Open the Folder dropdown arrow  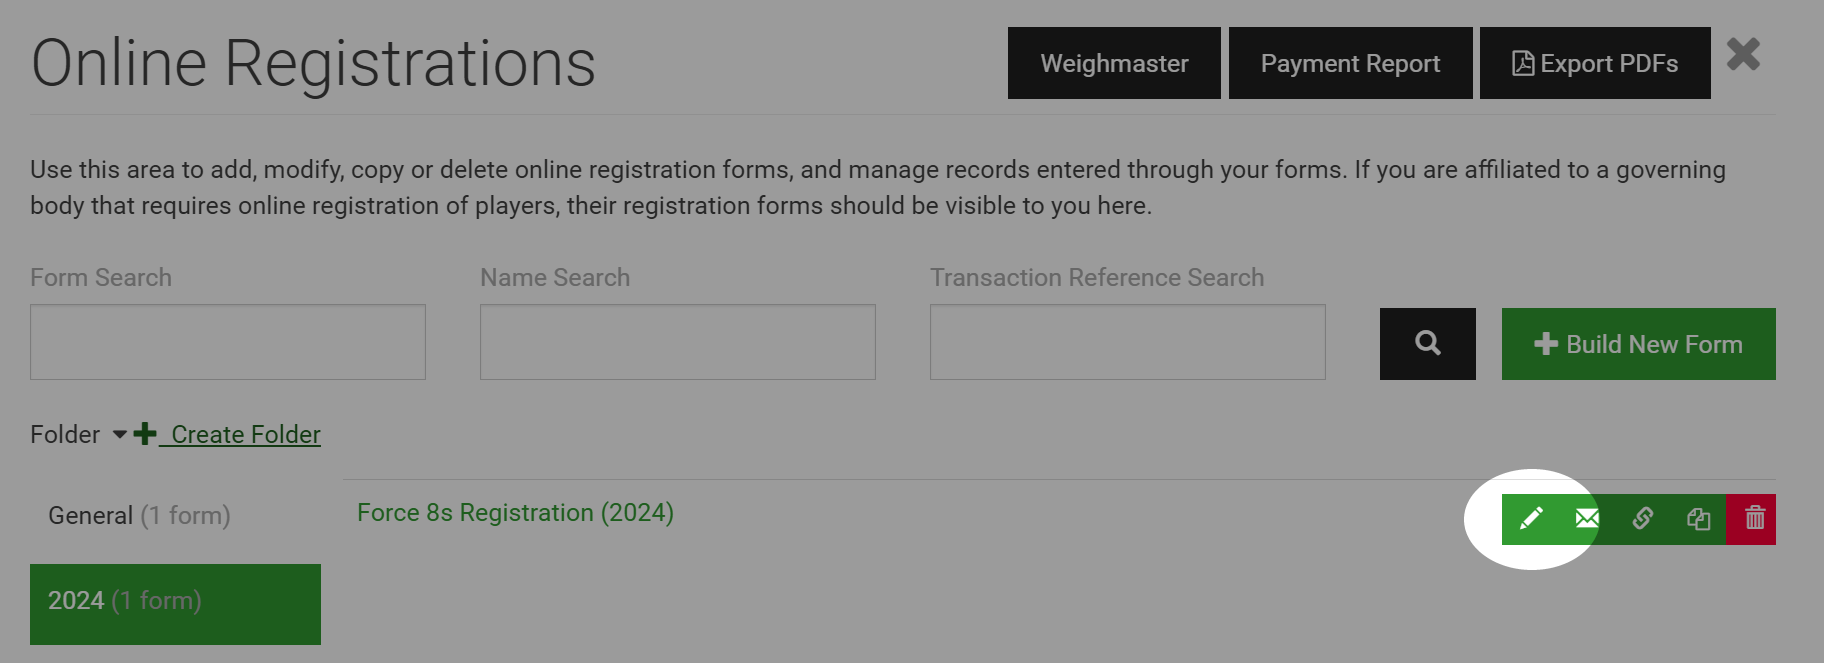coord(118,435)
